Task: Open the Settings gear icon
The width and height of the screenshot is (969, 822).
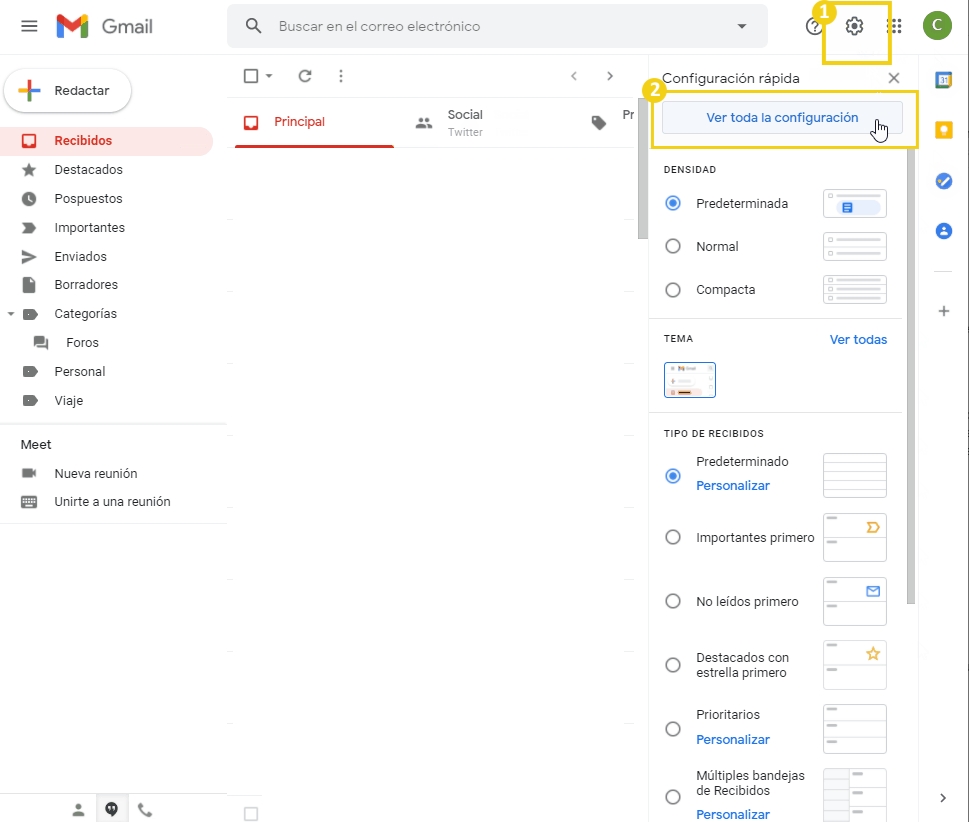Action: (x=854, y=27)
